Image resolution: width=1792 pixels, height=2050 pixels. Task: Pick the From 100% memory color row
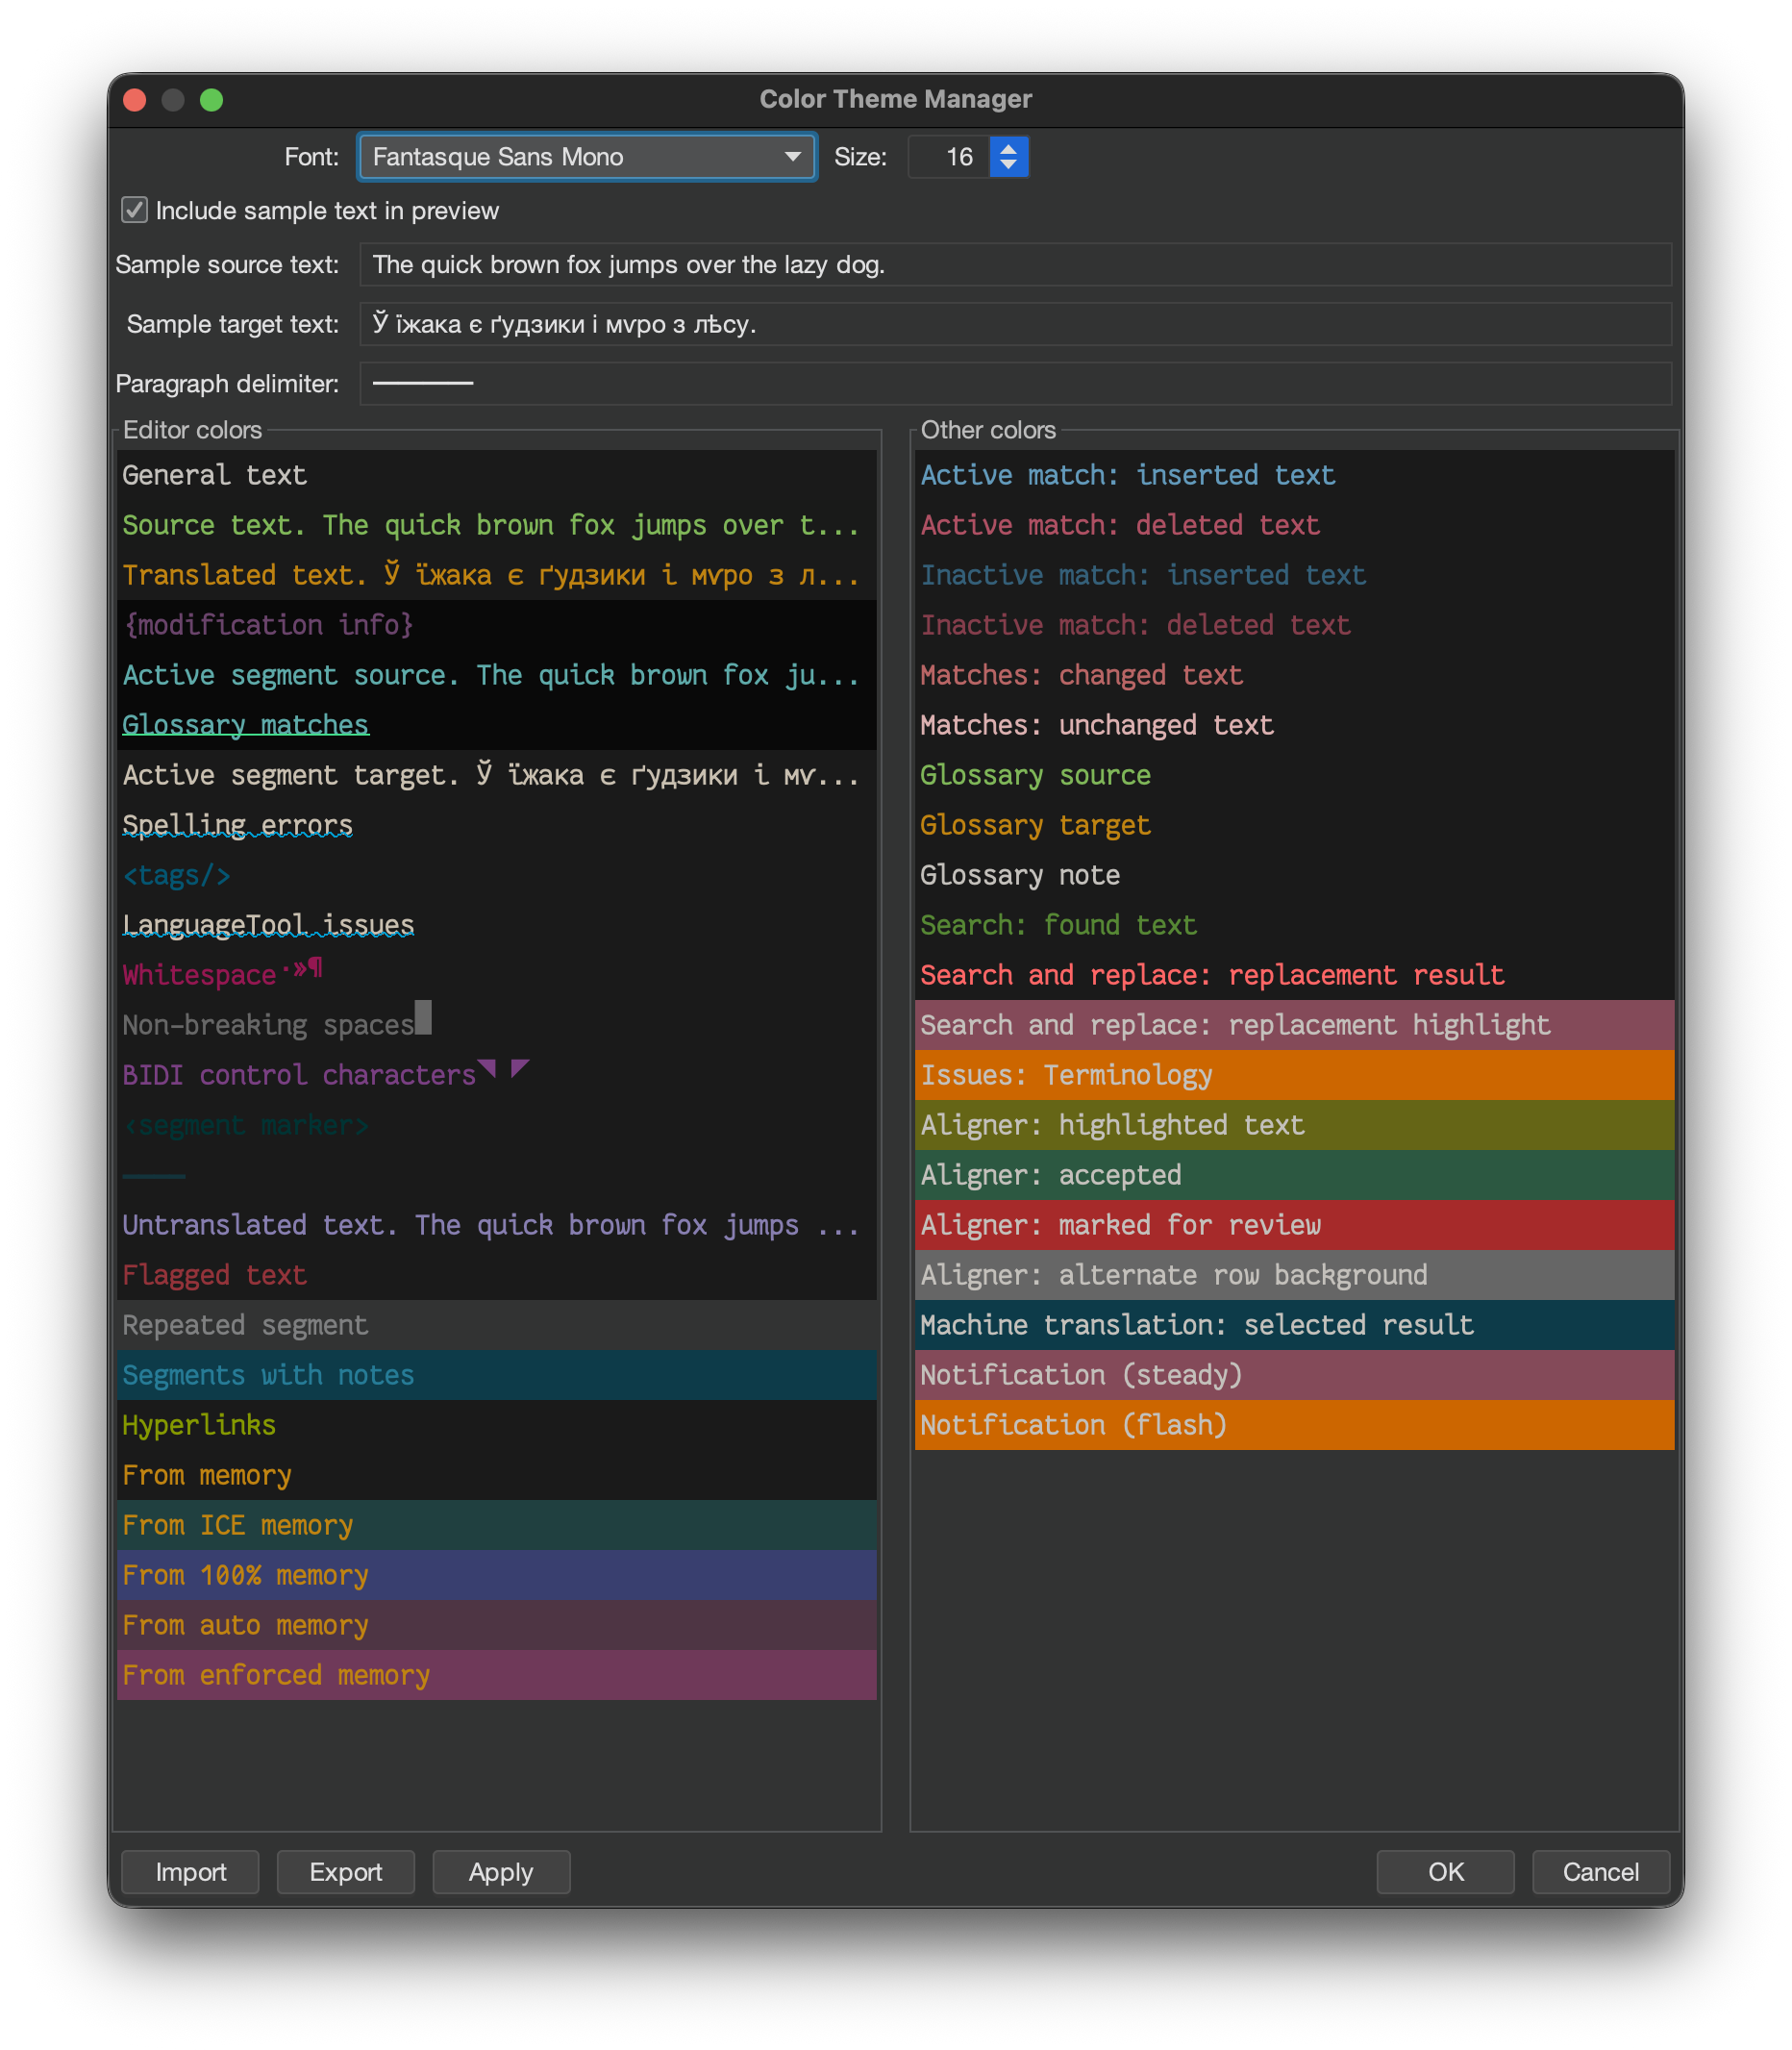496,1575
